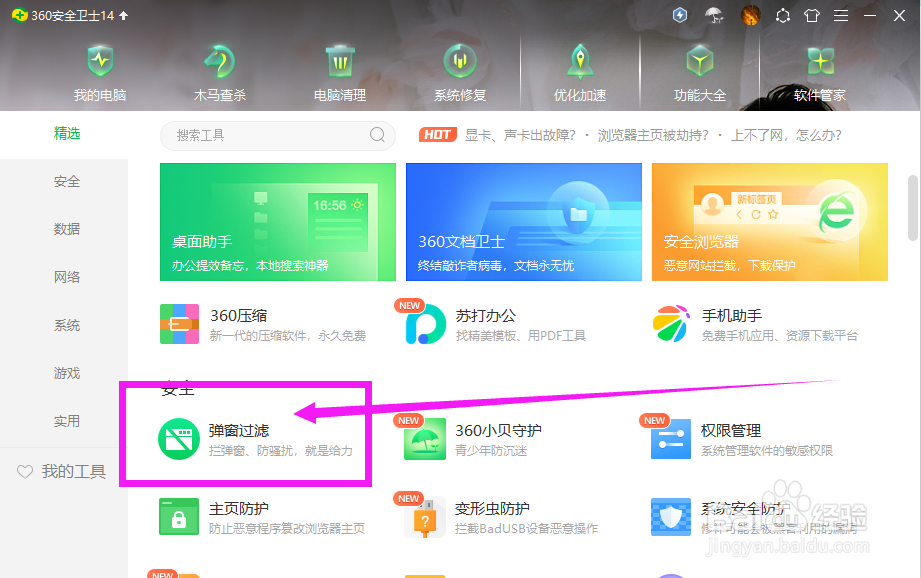Click the skin shirt icon in title bar
The height and width of the screenshot is (578, 921).
pos(812,15)
